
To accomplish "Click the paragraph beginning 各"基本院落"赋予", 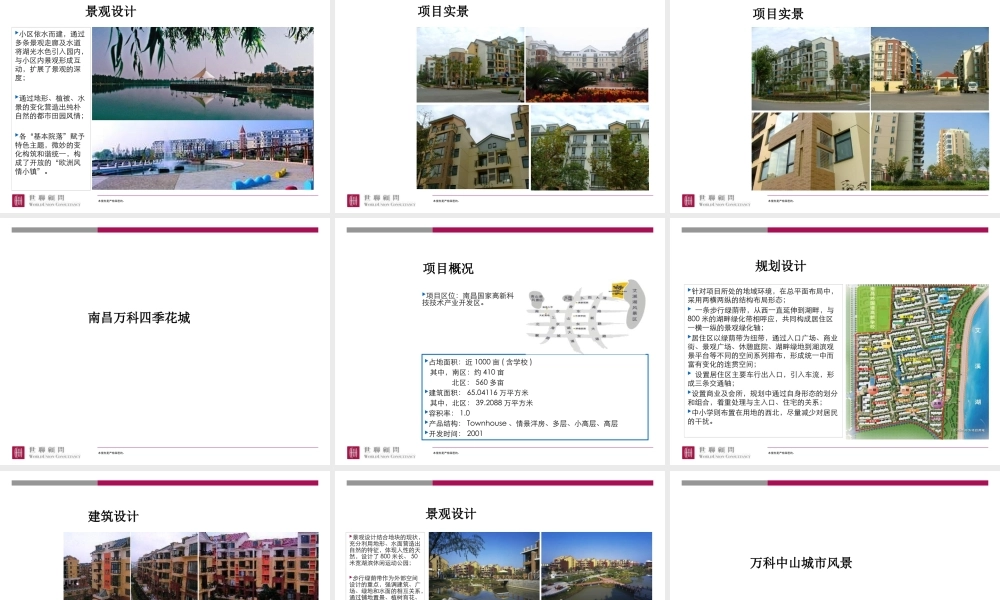I will point(50,154).
